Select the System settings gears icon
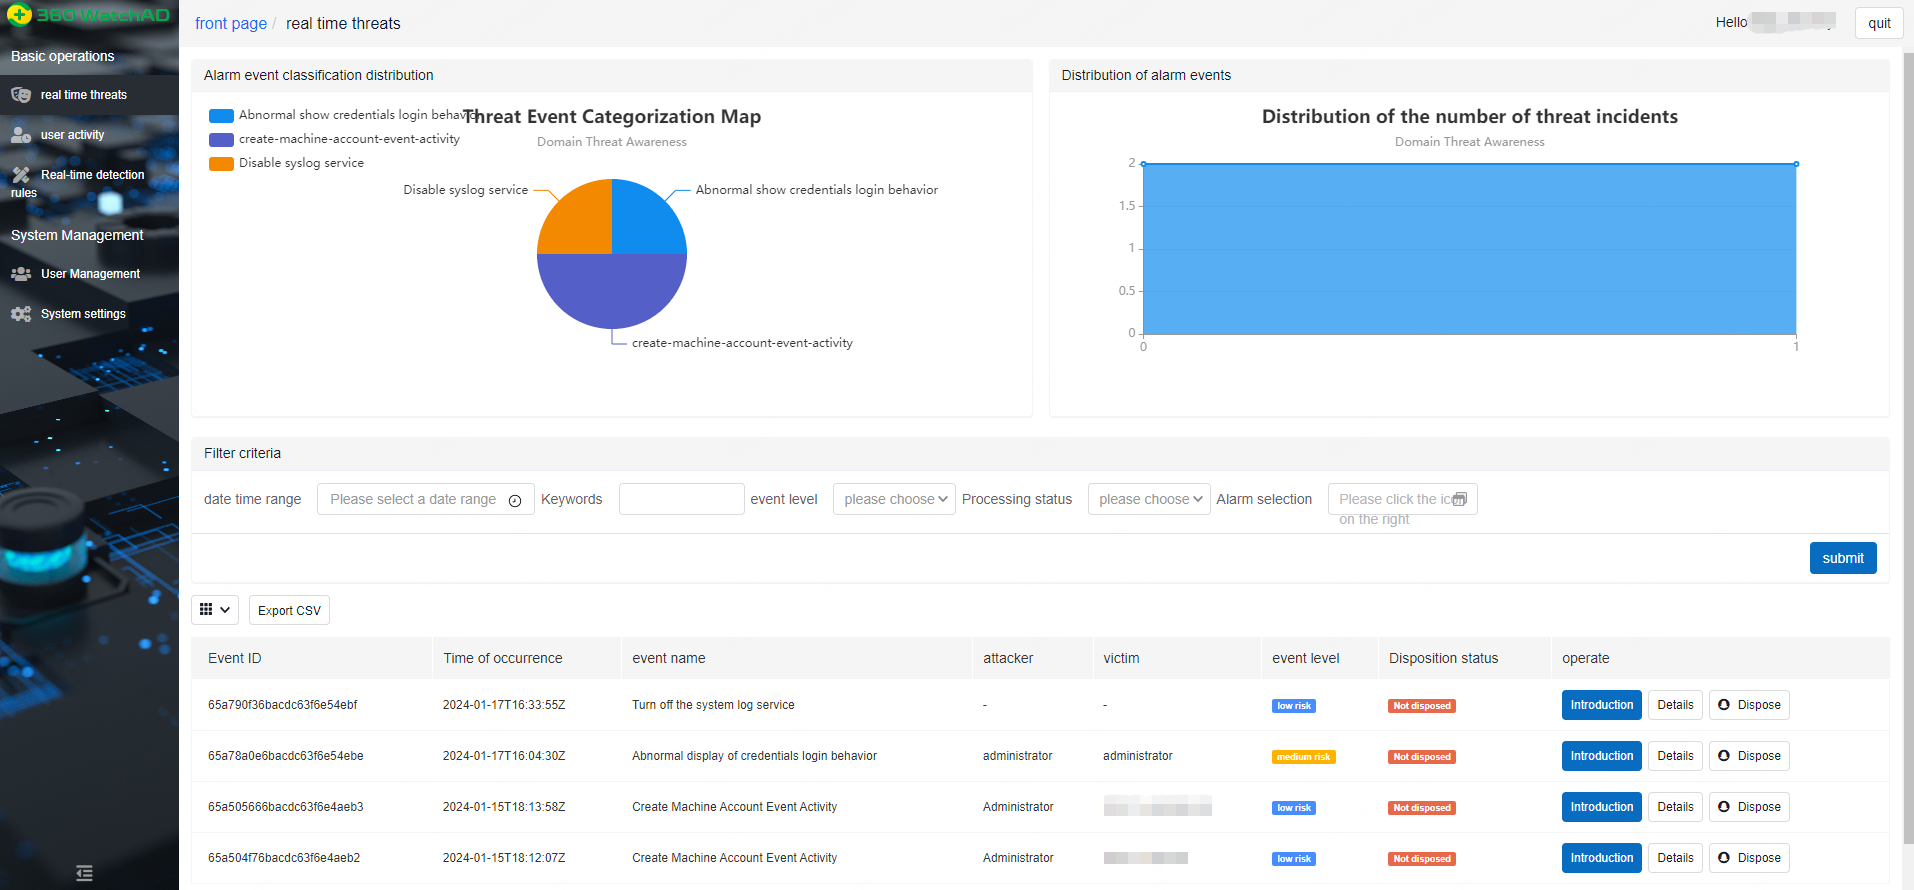Screen dimensions: 1914x890 pyautogui.click(x=21, y=314)
